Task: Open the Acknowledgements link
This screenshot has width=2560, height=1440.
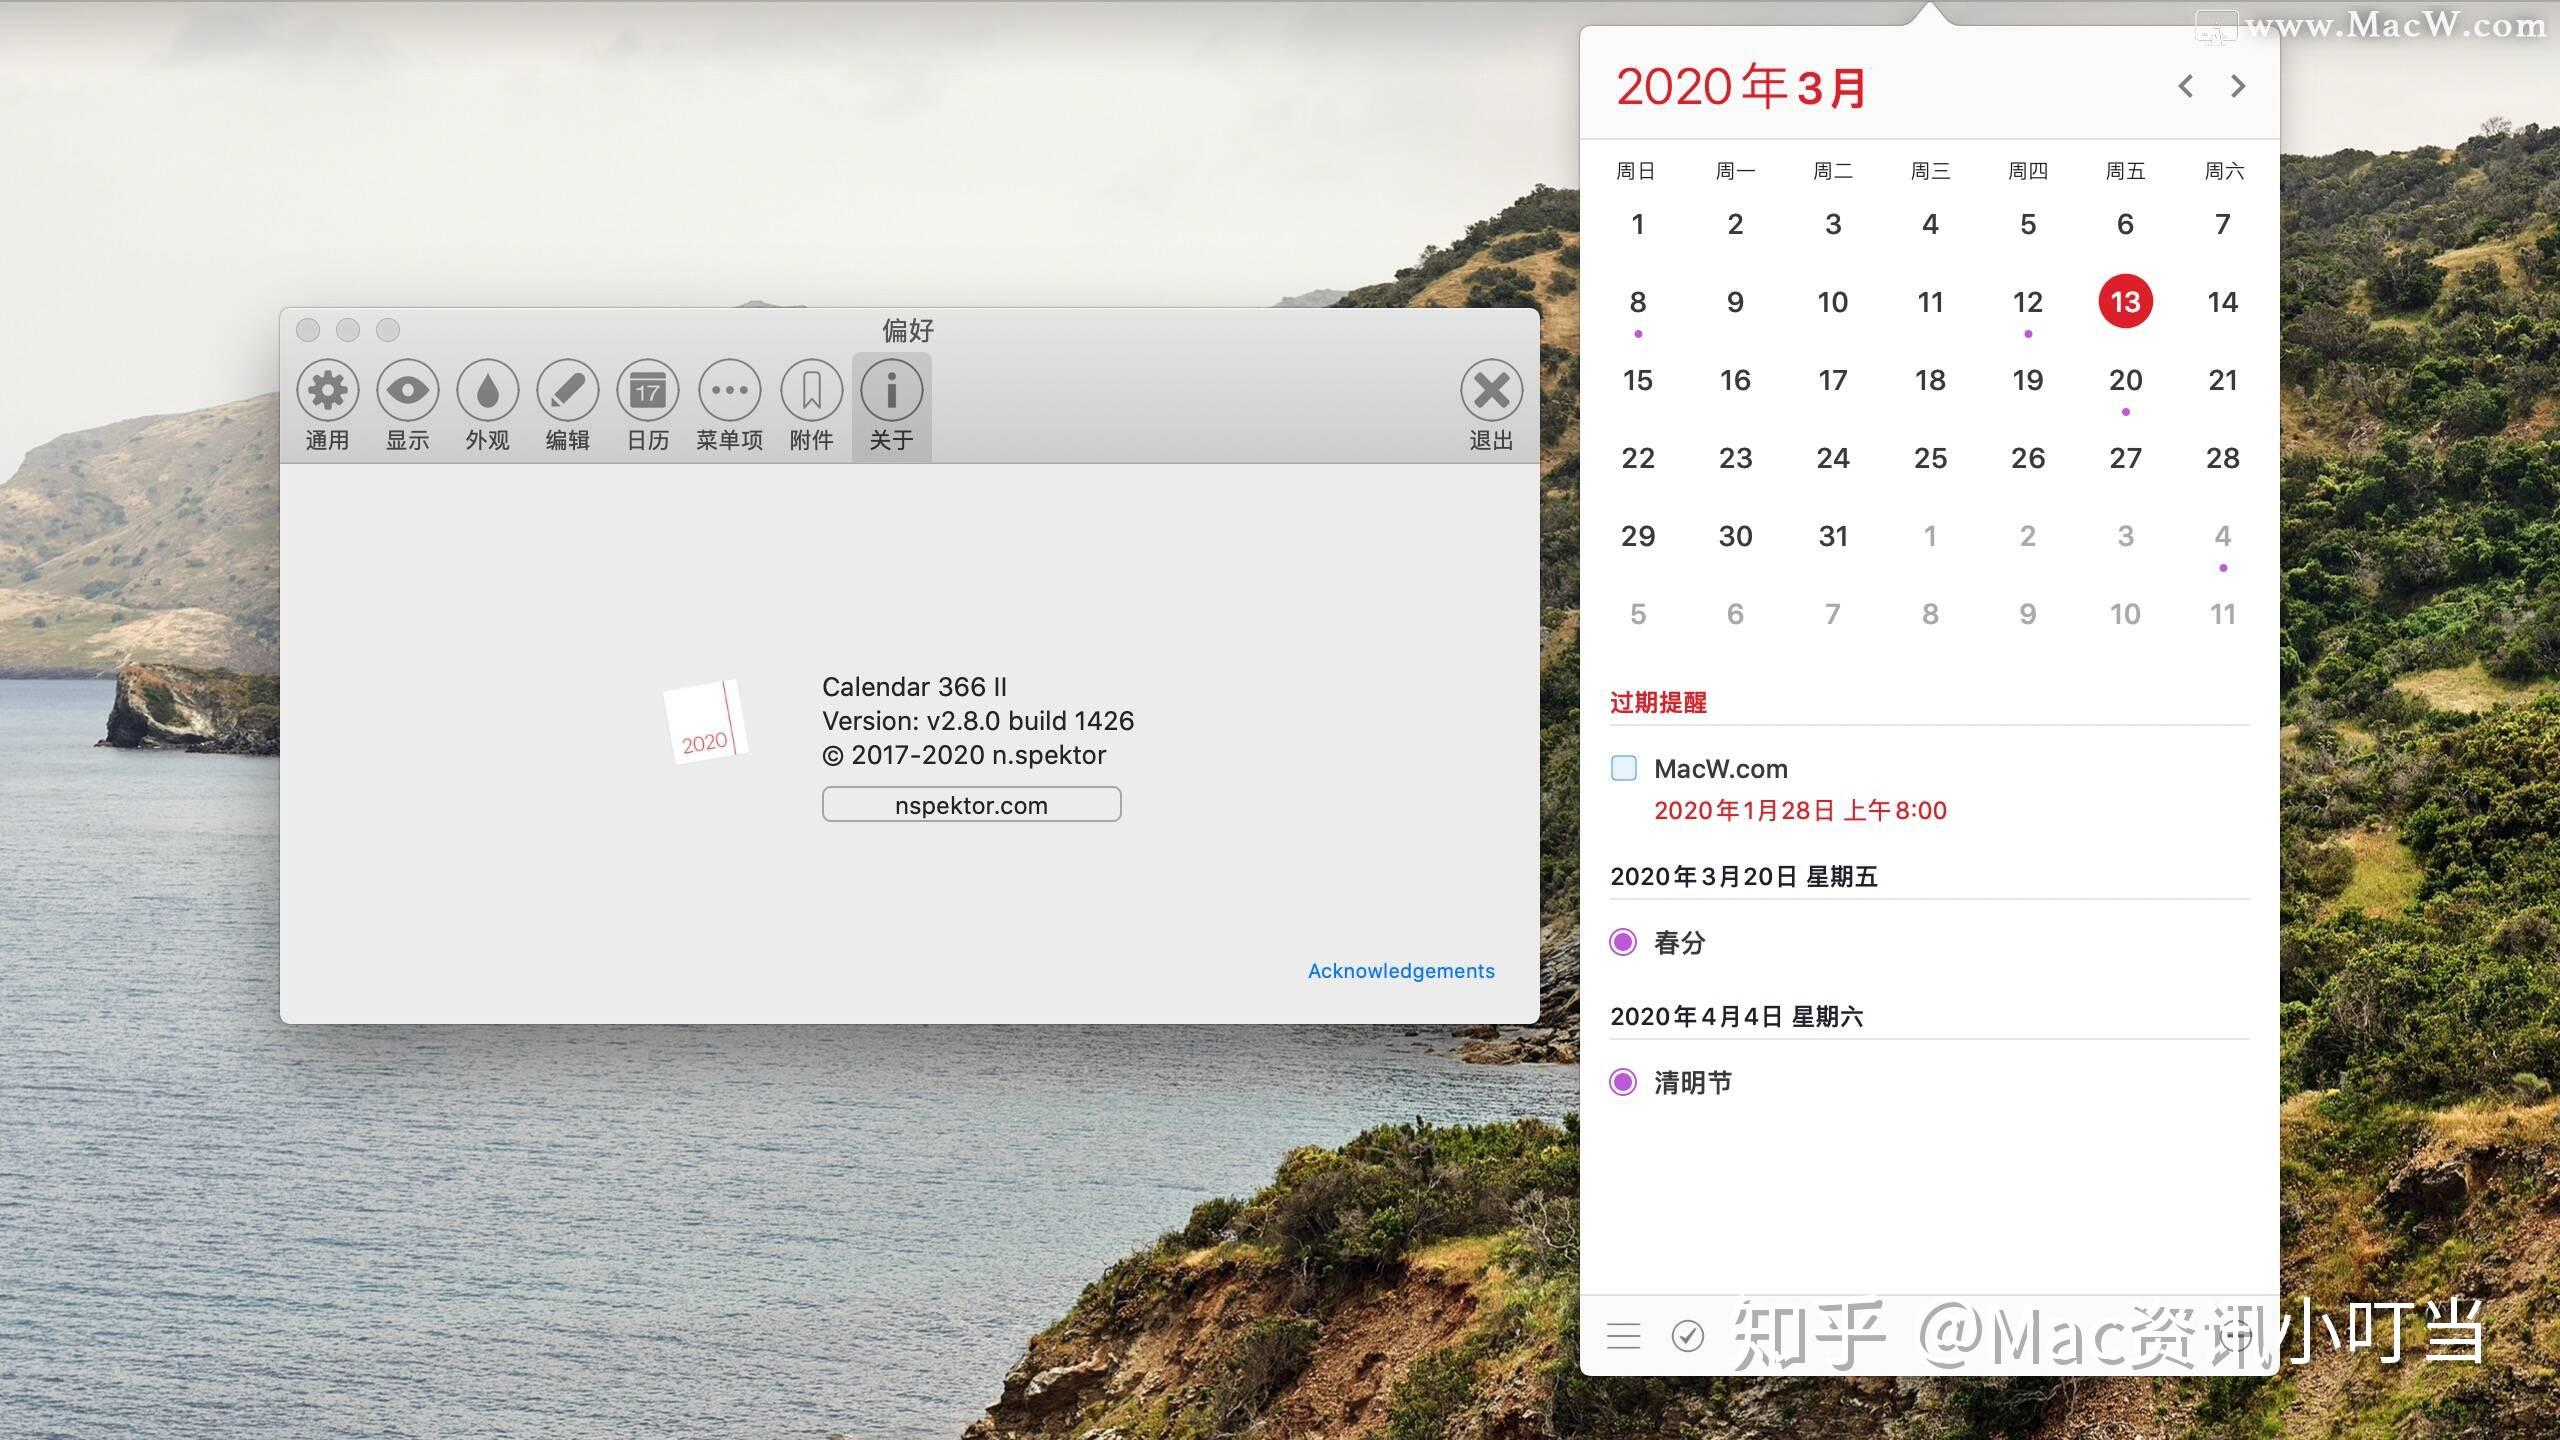Action: coord(1400,970)
